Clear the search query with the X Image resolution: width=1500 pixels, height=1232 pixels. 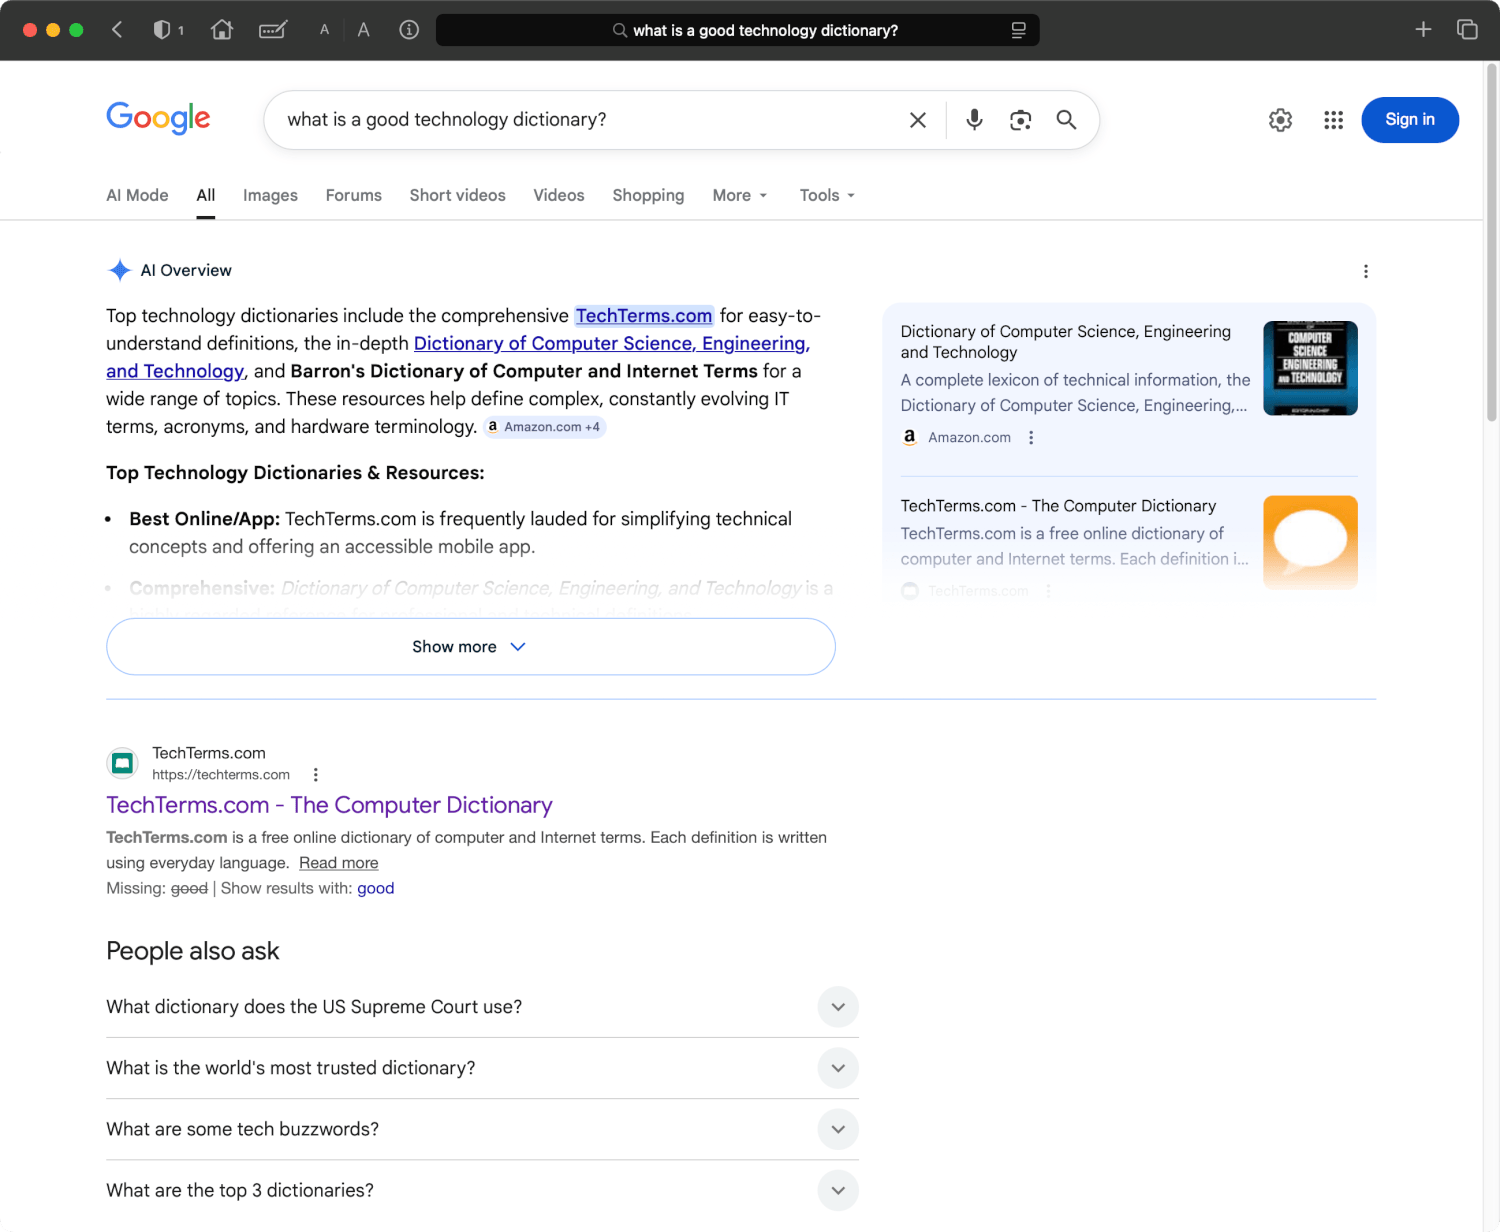tap(917, 119)
